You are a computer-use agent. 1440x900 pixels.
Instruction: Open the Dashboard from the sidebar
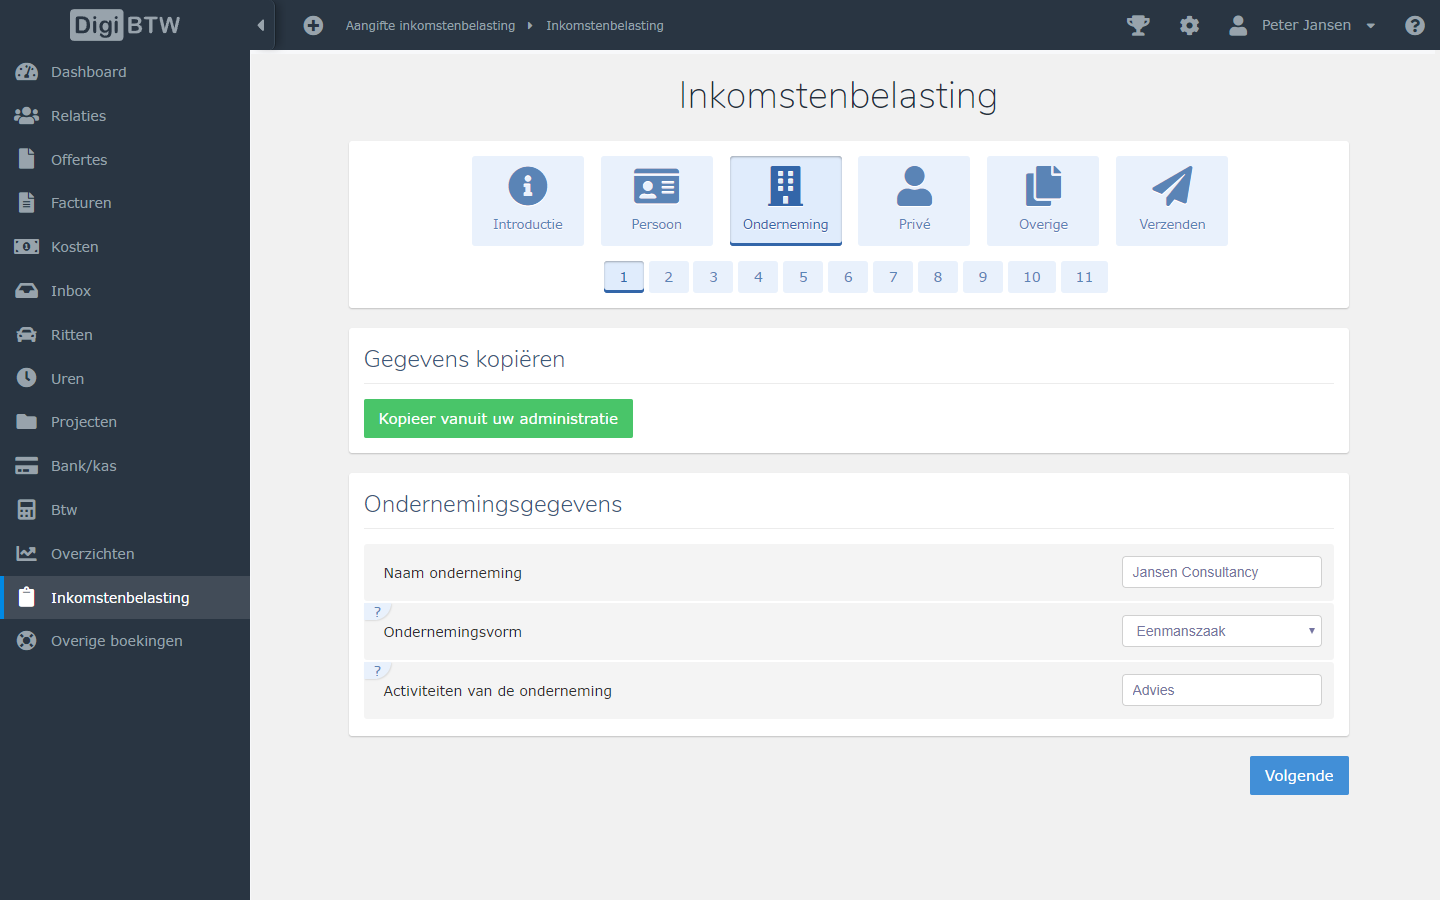[x=88, y=71]
